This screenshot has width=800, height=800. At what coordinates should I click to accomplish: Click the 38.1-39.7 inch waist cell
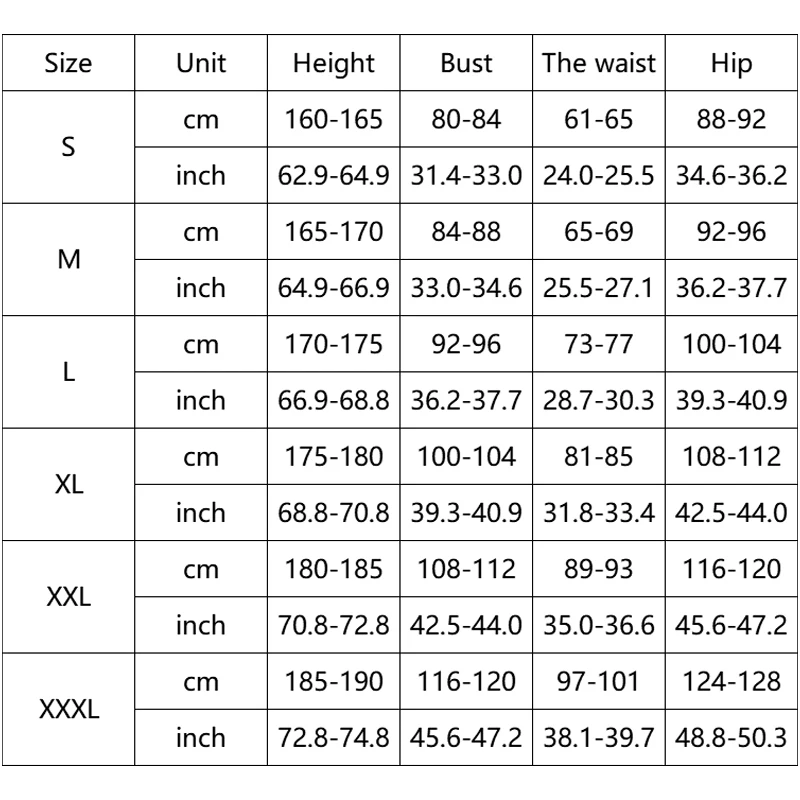tap(598, 738)
